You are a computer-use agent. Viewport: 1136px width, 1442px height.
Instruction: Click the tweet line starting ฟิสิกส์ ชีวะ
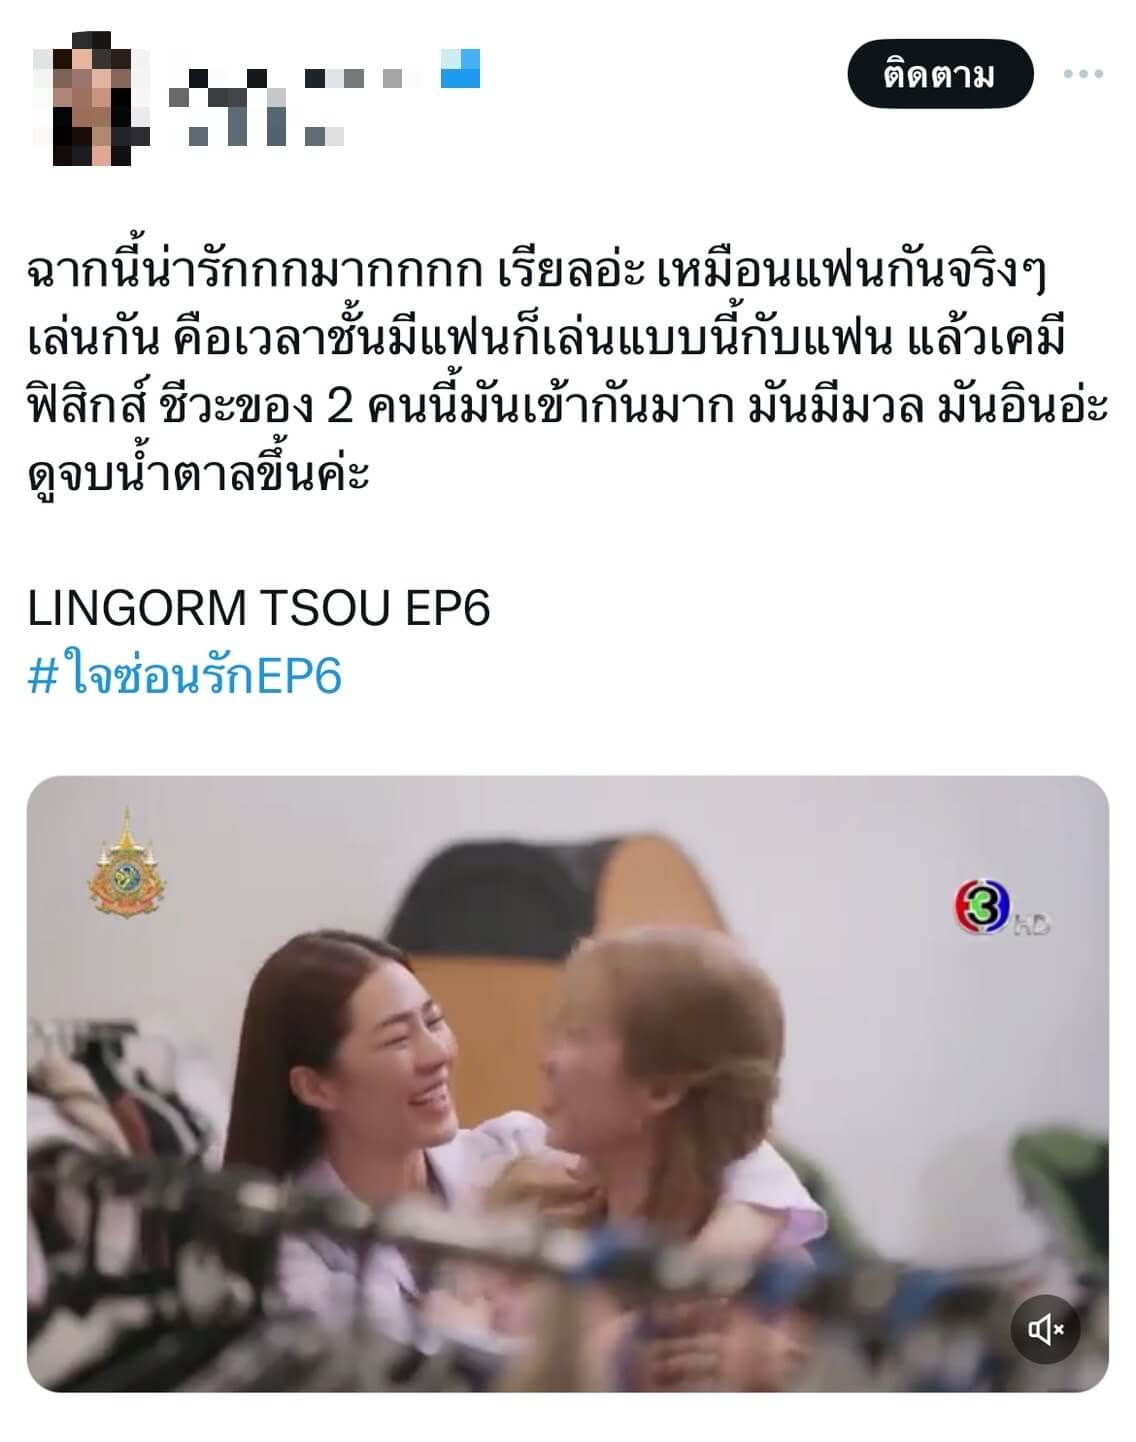(568, 408)
